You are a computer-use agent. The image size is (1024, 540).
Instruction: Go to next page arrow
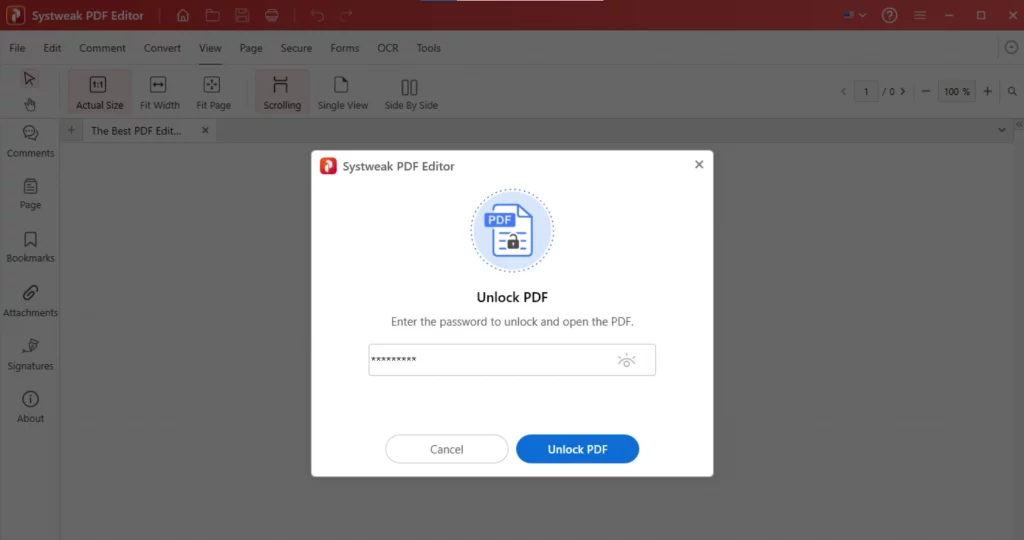(x=903, y=91)
